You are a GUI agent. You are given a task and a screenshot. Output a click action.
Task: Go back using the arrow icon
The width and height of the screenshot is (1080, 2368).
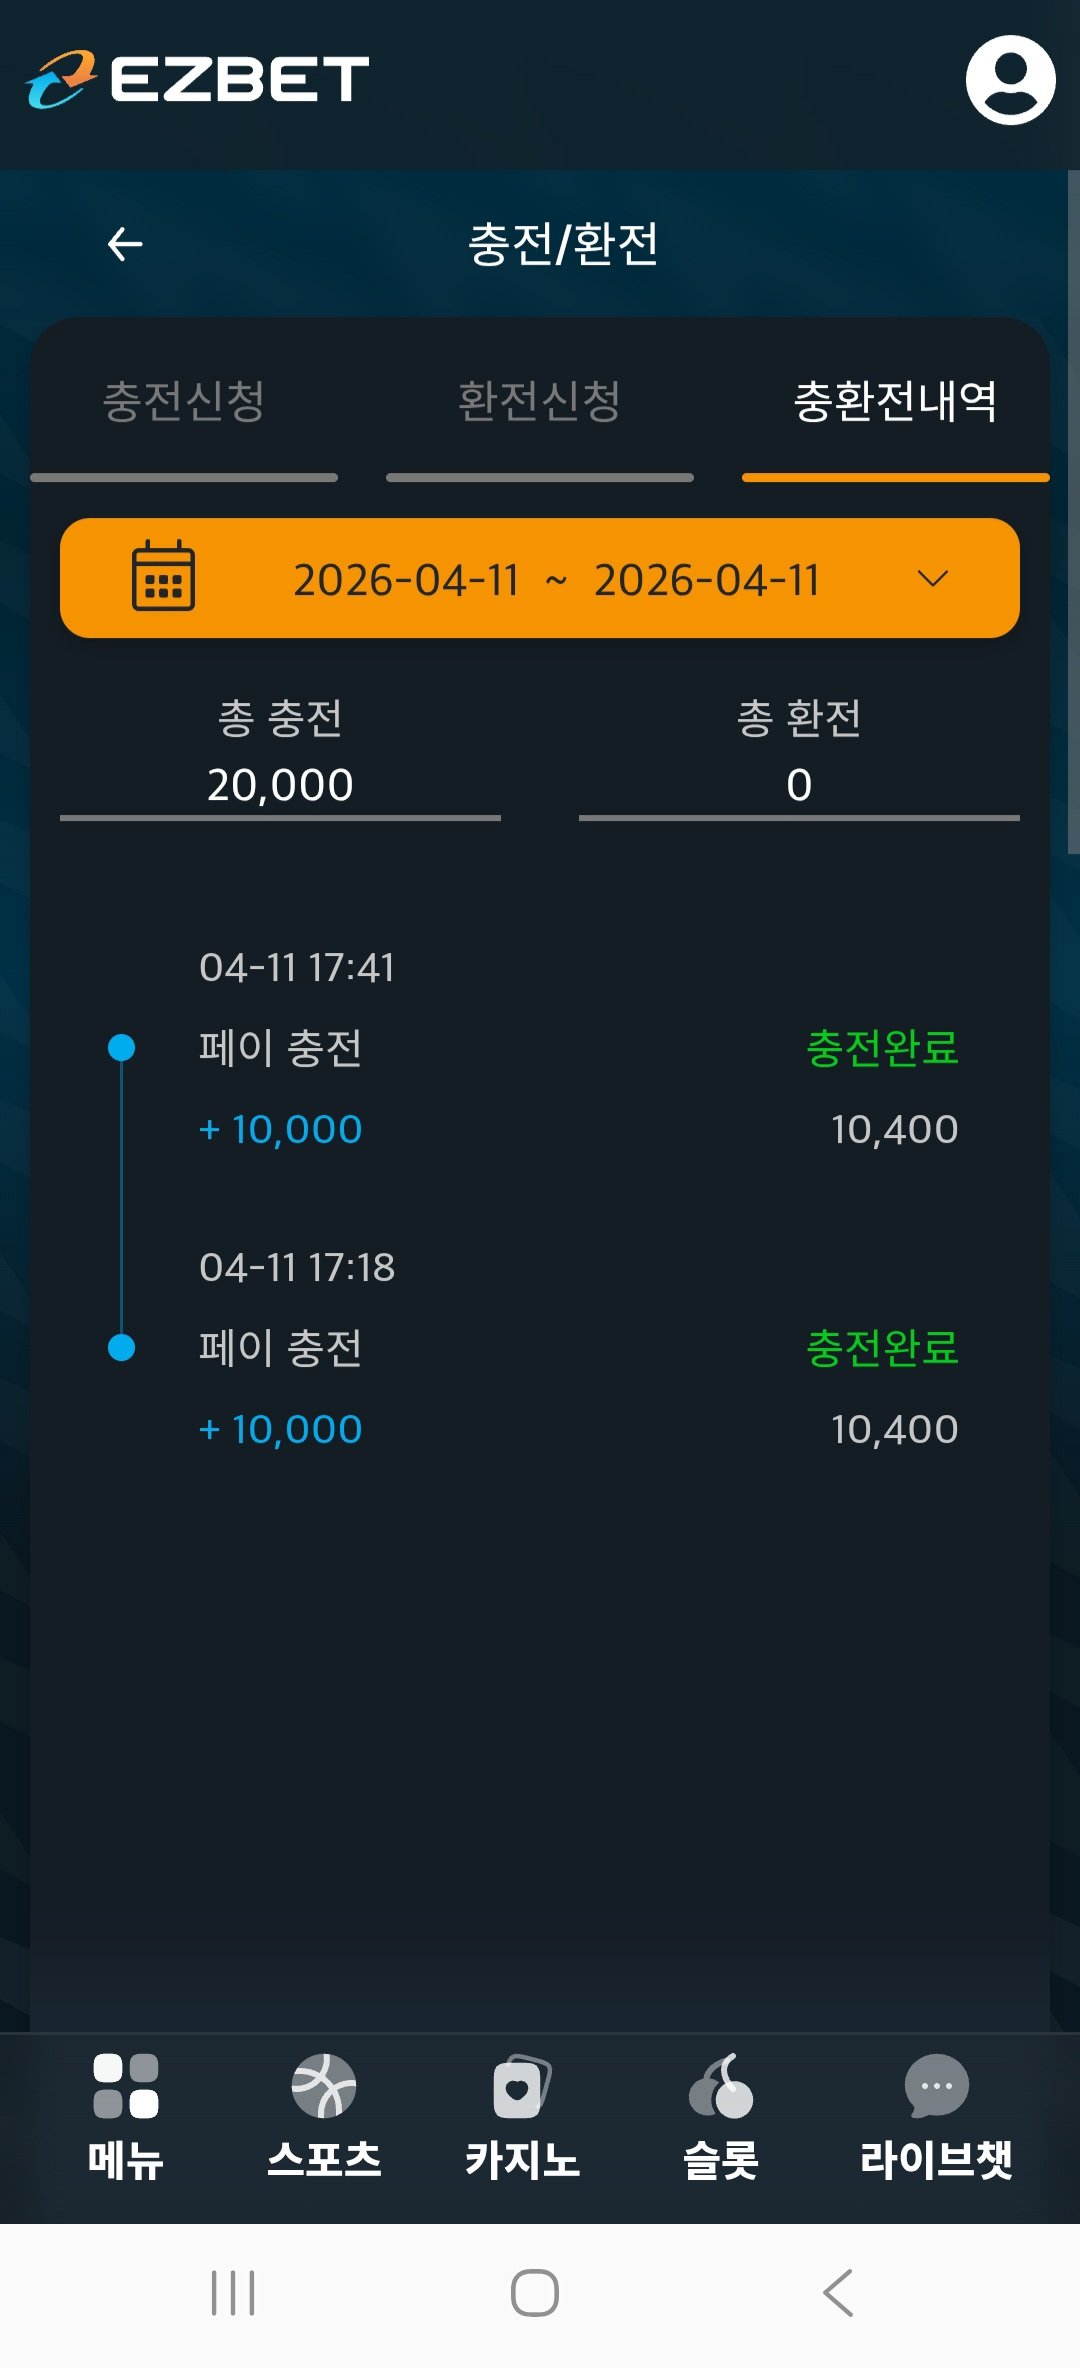[x=125, y=244]
